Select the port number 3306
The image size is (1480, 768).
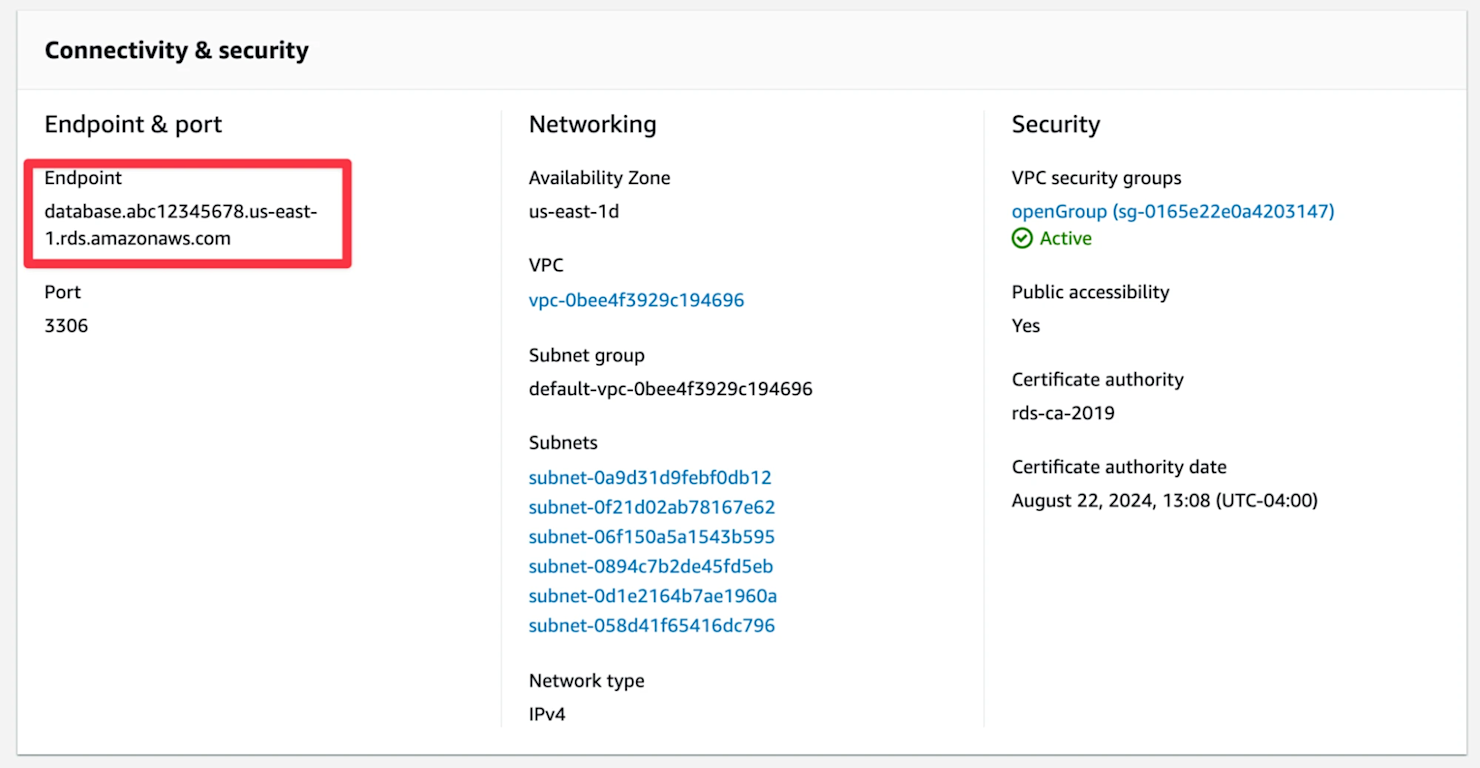66,325
